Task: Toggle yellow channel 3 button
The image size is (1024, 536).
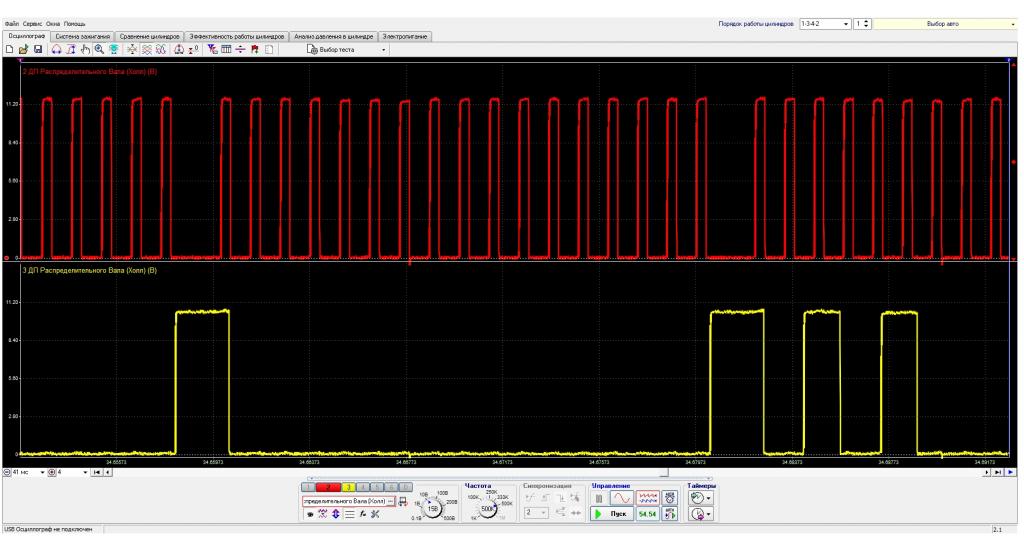Action: coord(348,487)
